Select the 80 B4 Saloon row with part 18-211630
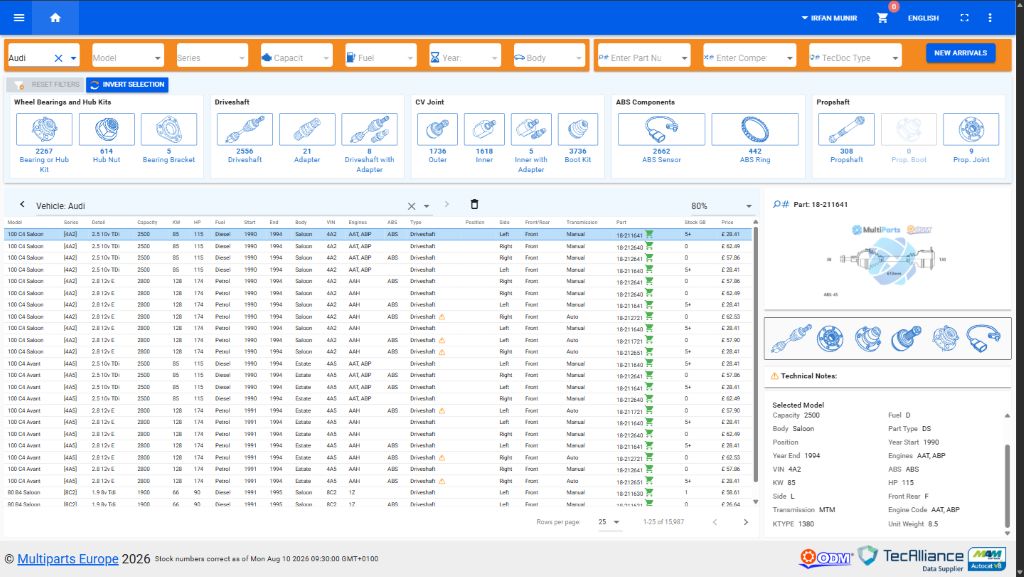The height and width of the screenshot is (577, 1024). pyautogui.click(x=378, y=493)
